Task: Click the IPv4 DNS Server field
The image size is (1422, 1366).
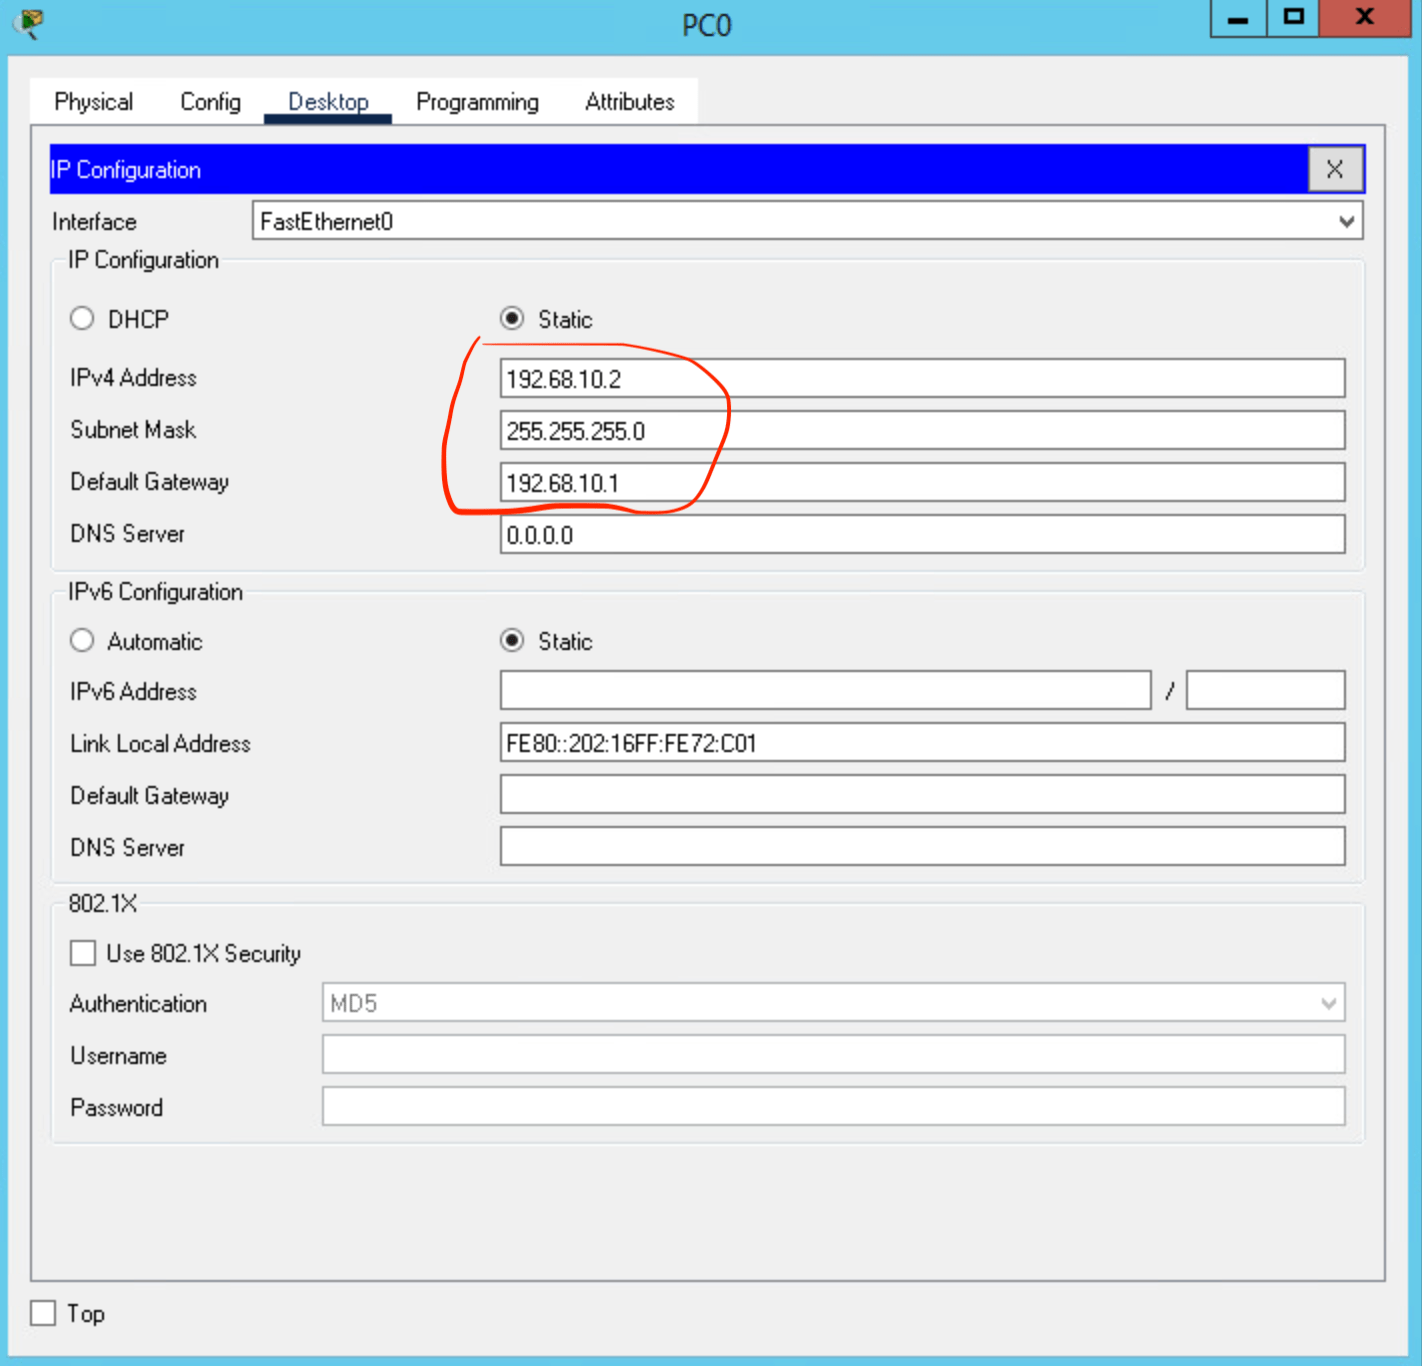Action: pos(922,535)
